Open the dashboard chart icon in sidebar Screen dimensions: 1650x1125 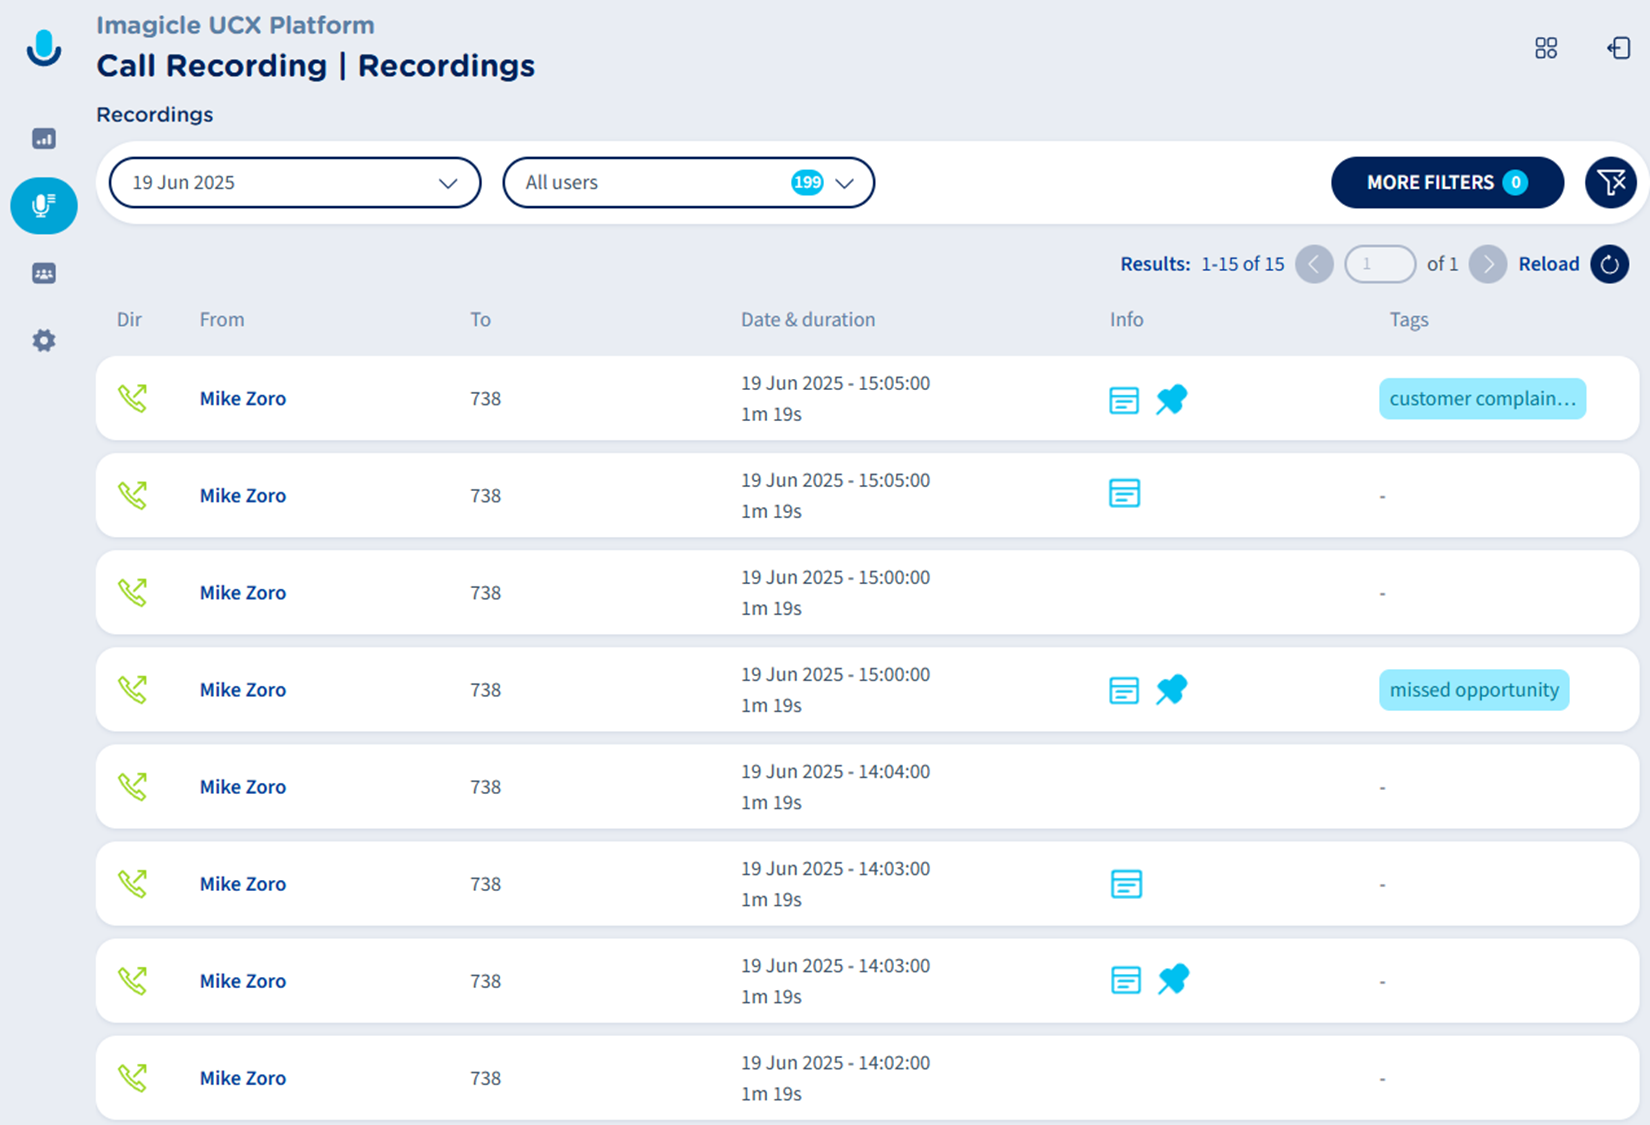tap(44, 139)
